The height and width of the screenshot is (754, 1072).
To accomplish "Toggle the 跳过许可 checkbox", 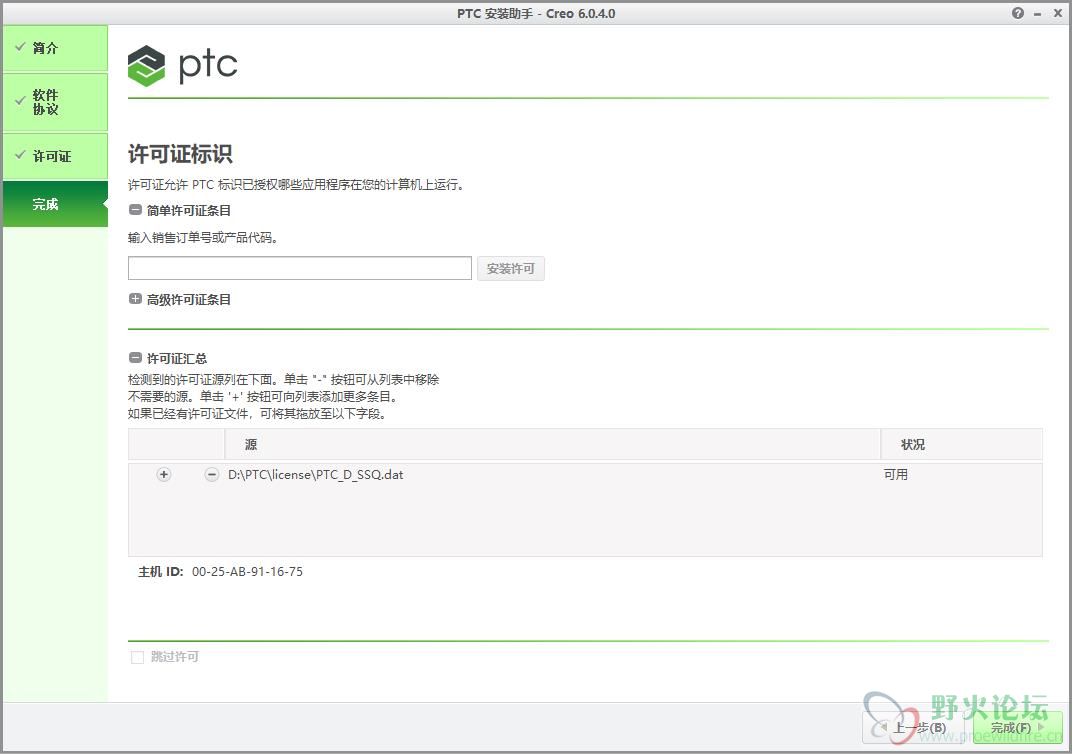I will [137, 657].
